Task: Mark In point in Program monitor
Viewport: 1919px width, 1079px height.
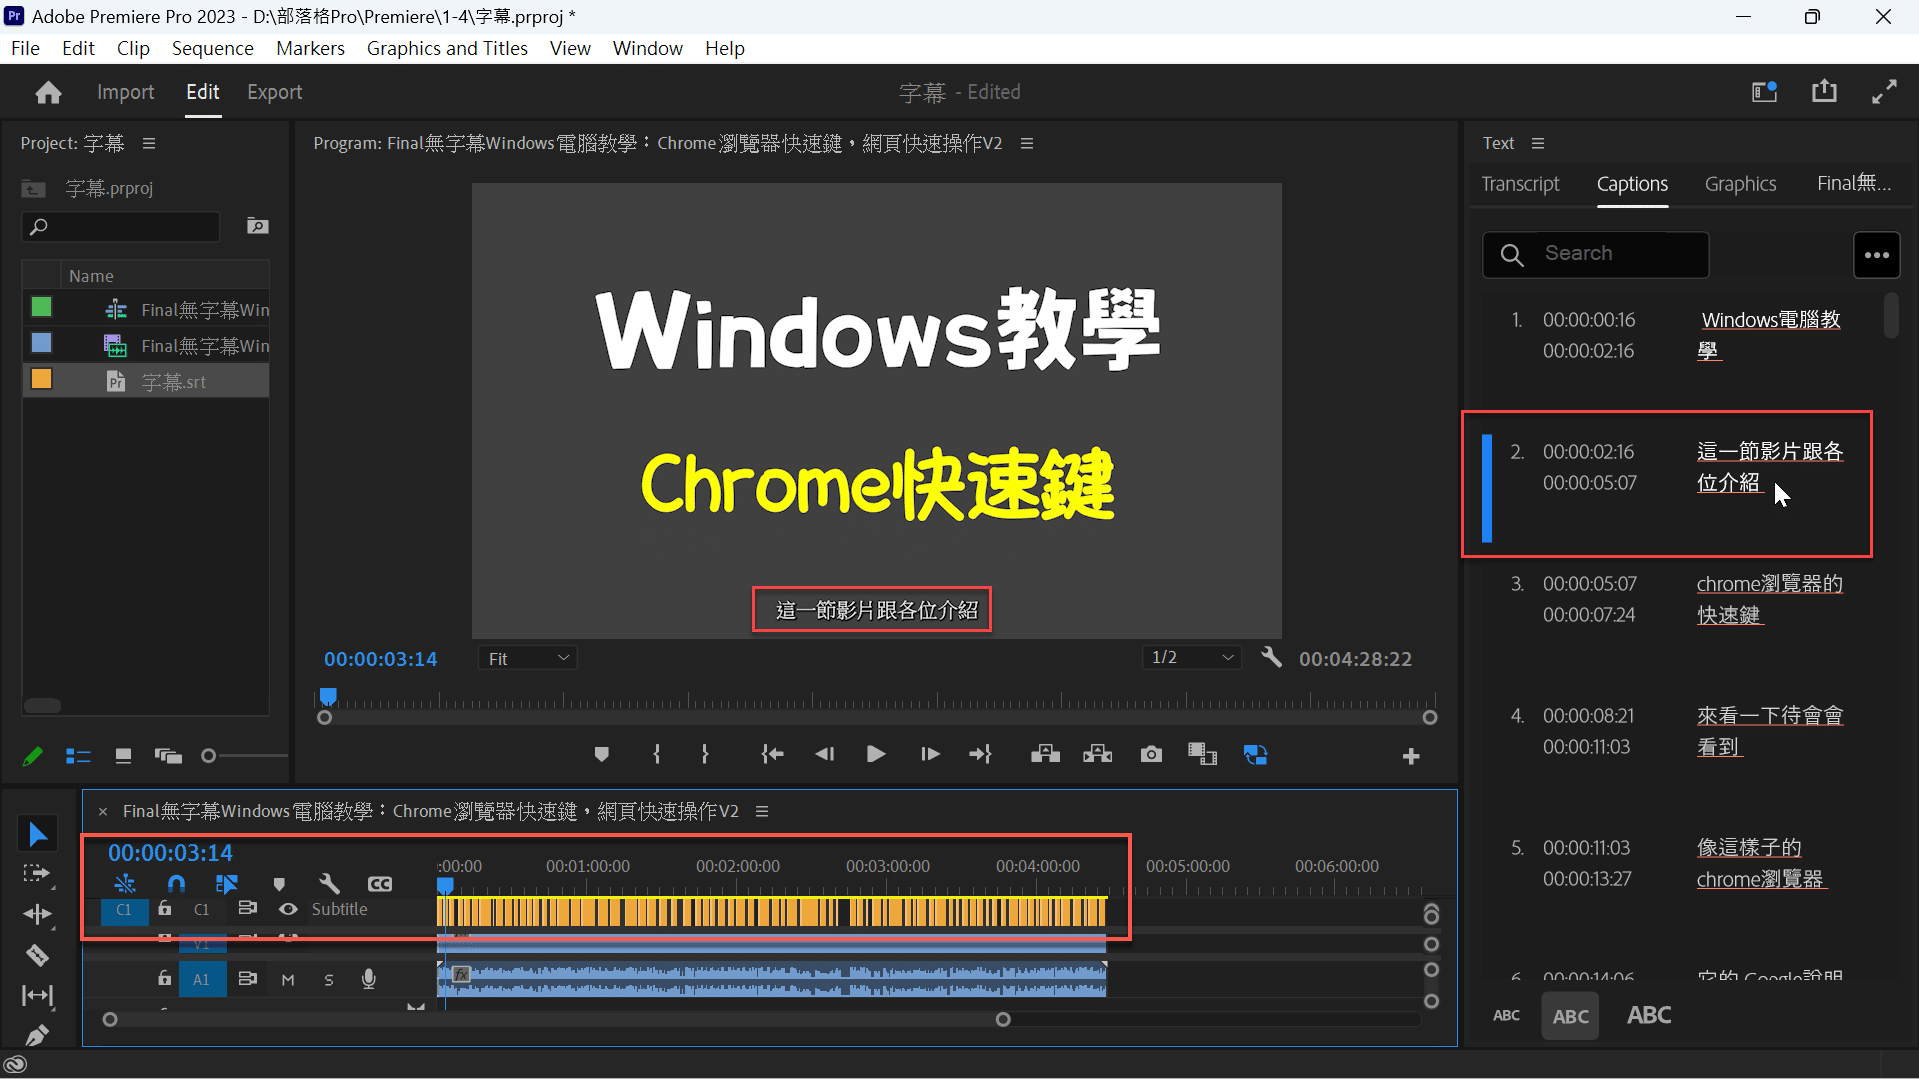Action: tap(656, 755)
